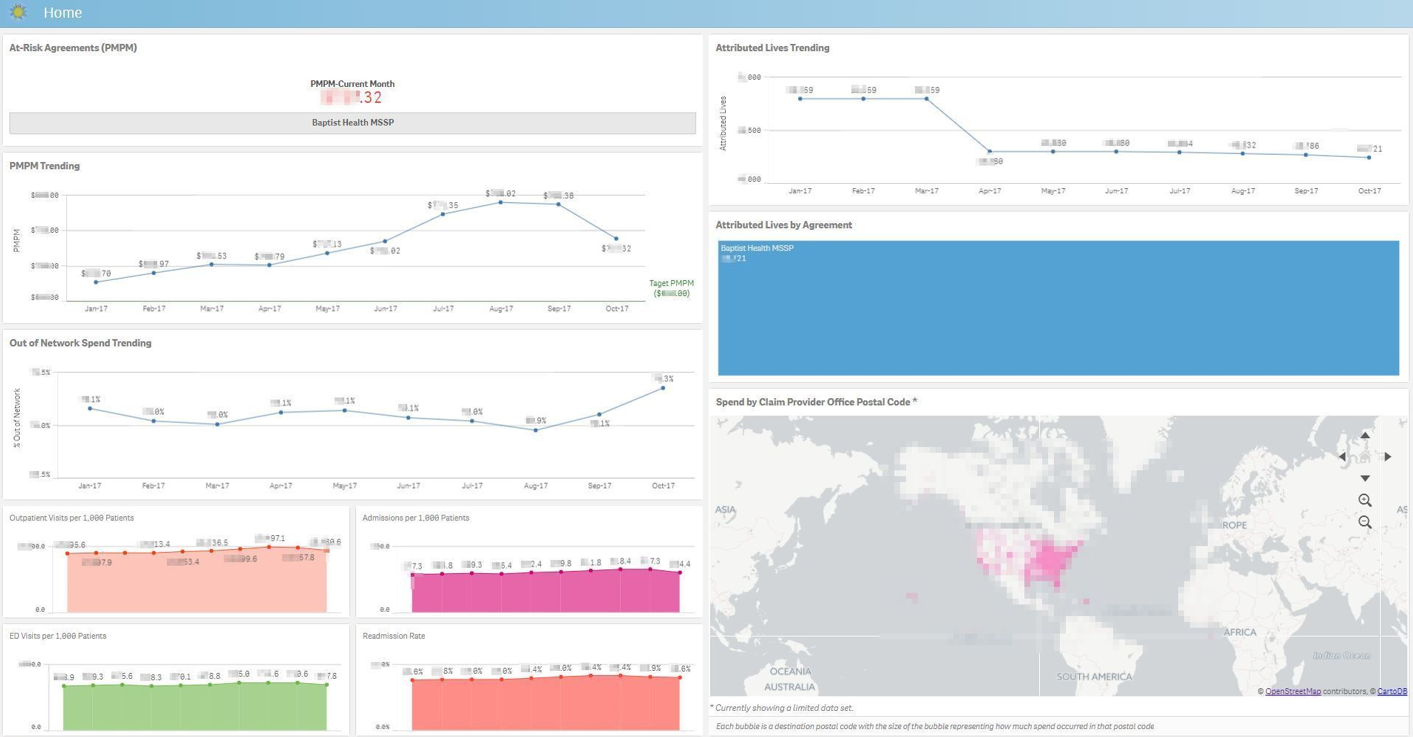The width and height of the screenshot is (1413, 737).
Task: Pan the map down with the down arrow
Action: click(x=1364, y=477)
